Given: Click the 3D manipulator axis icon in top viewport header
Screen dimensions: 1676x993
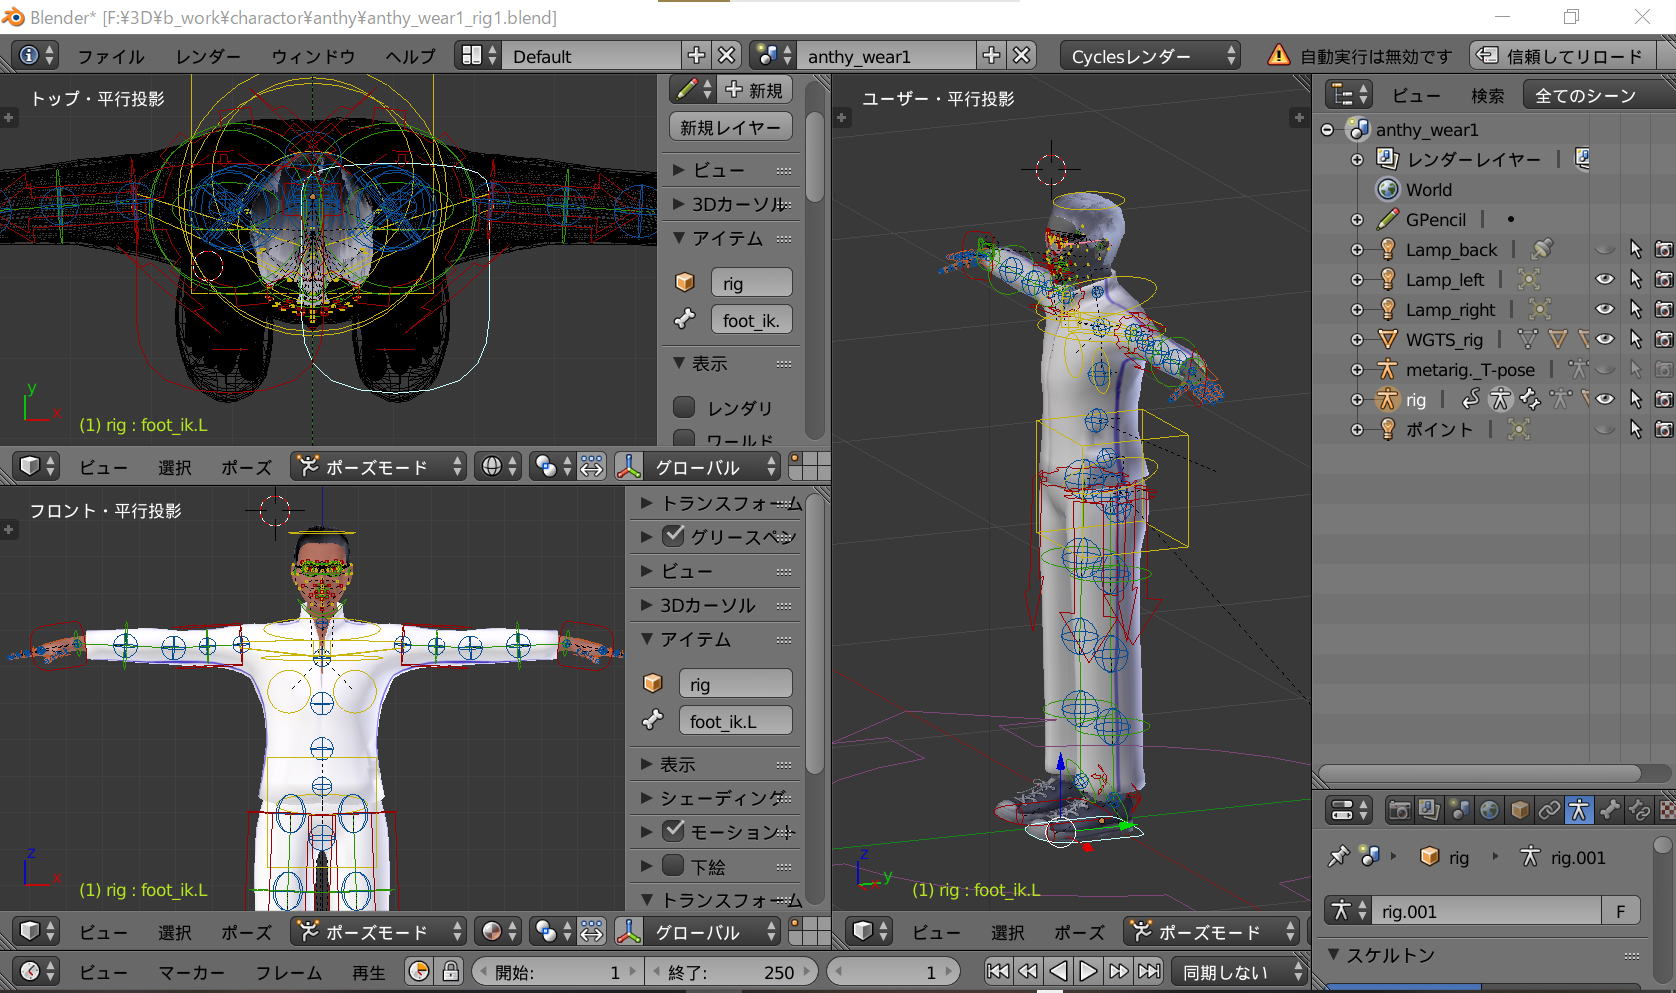Looking at the screenshot, I should coord(629,467).
